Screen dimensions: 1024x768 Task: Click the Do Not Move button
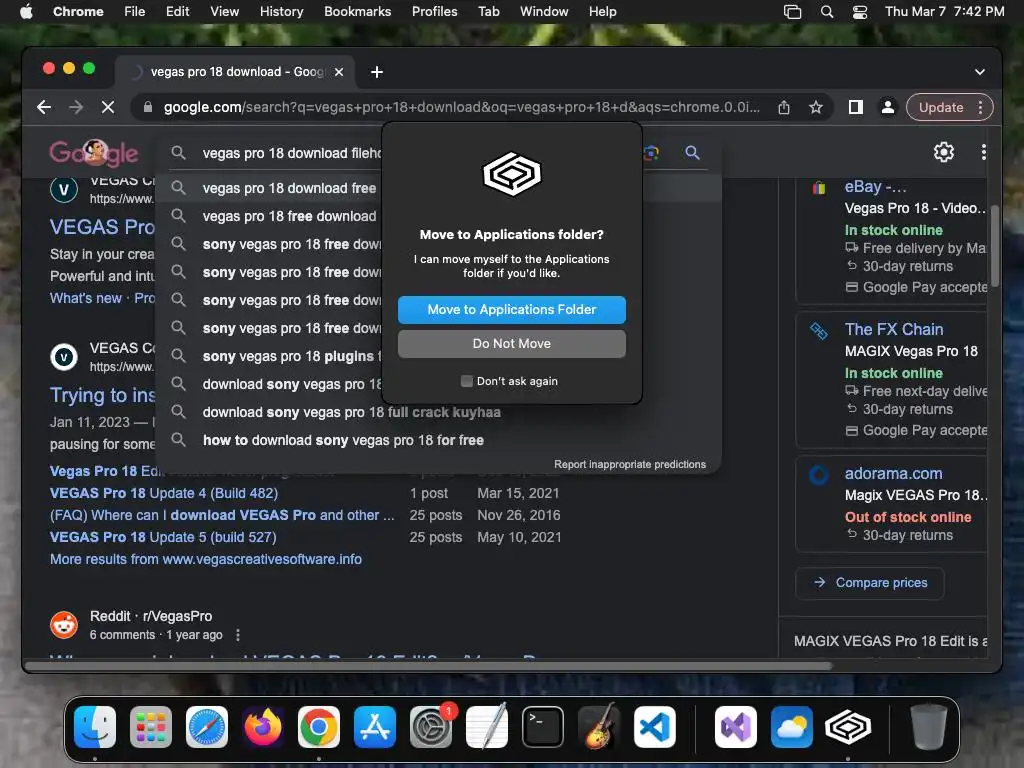click(x=511, y=344)
